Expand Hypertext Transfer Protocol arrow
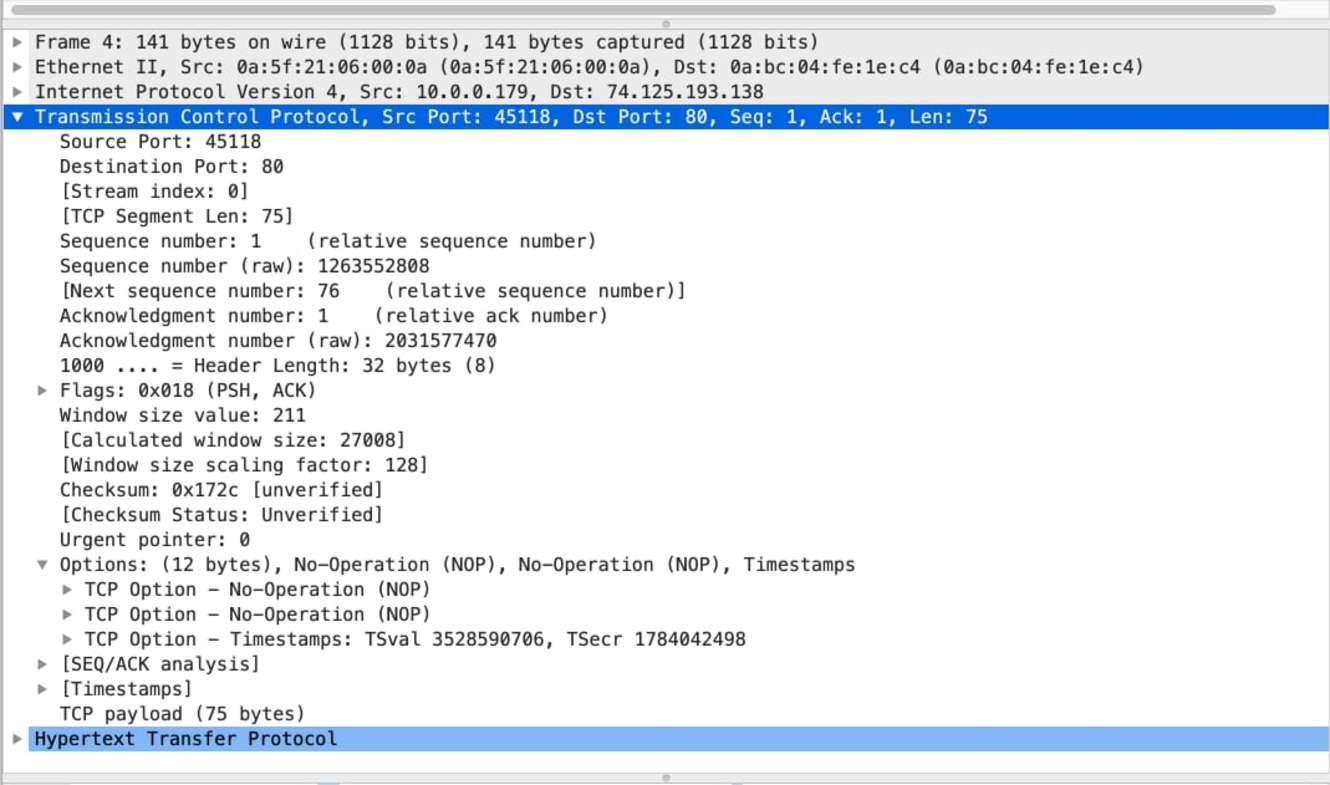1330x785 pixels. [17, 739]
